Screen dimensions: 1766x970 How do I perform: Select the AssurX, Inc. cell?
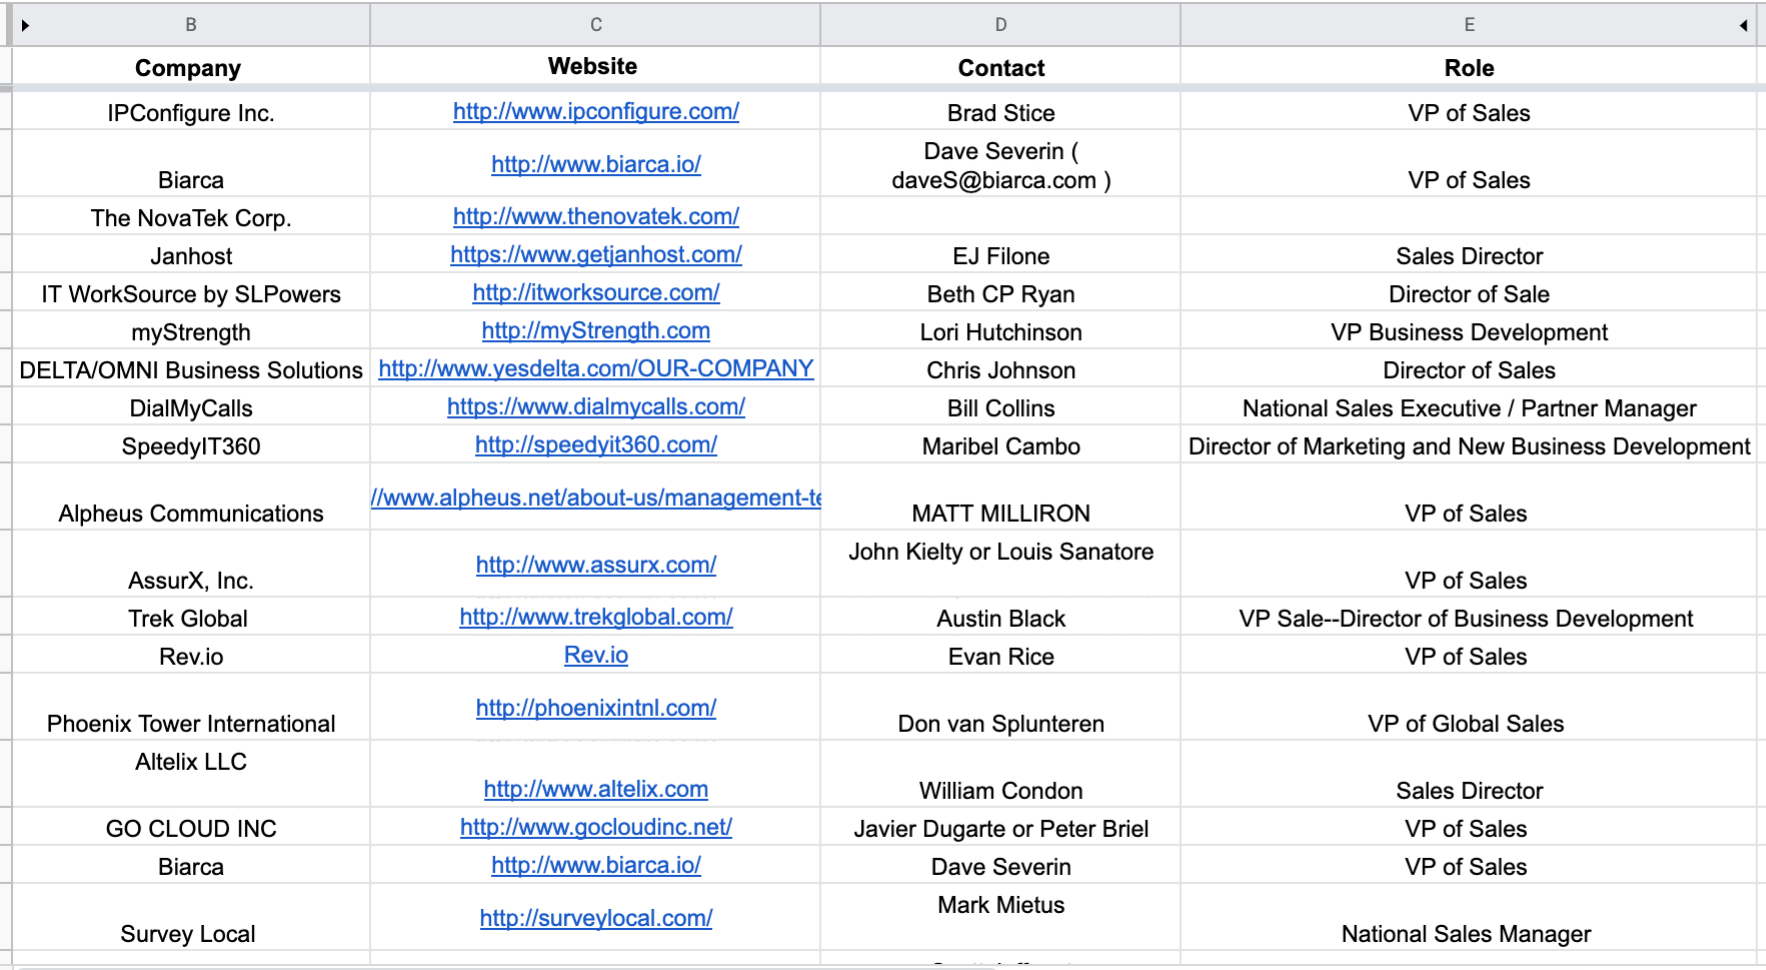click(191, 564)
